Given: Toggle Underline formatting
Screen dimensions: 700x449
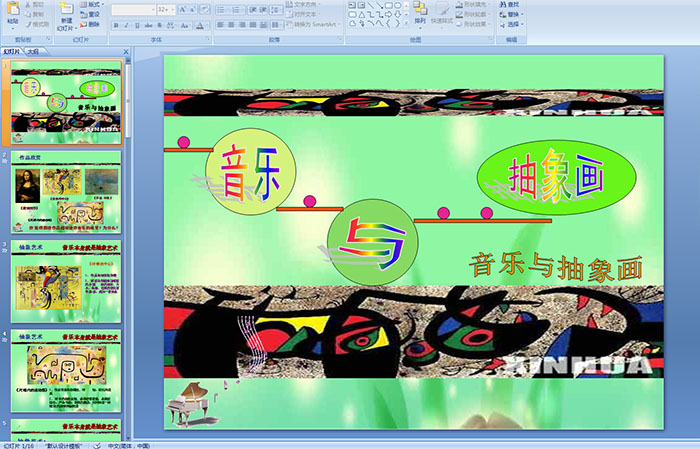Looking at the screenshot, I should coord(137,25).
